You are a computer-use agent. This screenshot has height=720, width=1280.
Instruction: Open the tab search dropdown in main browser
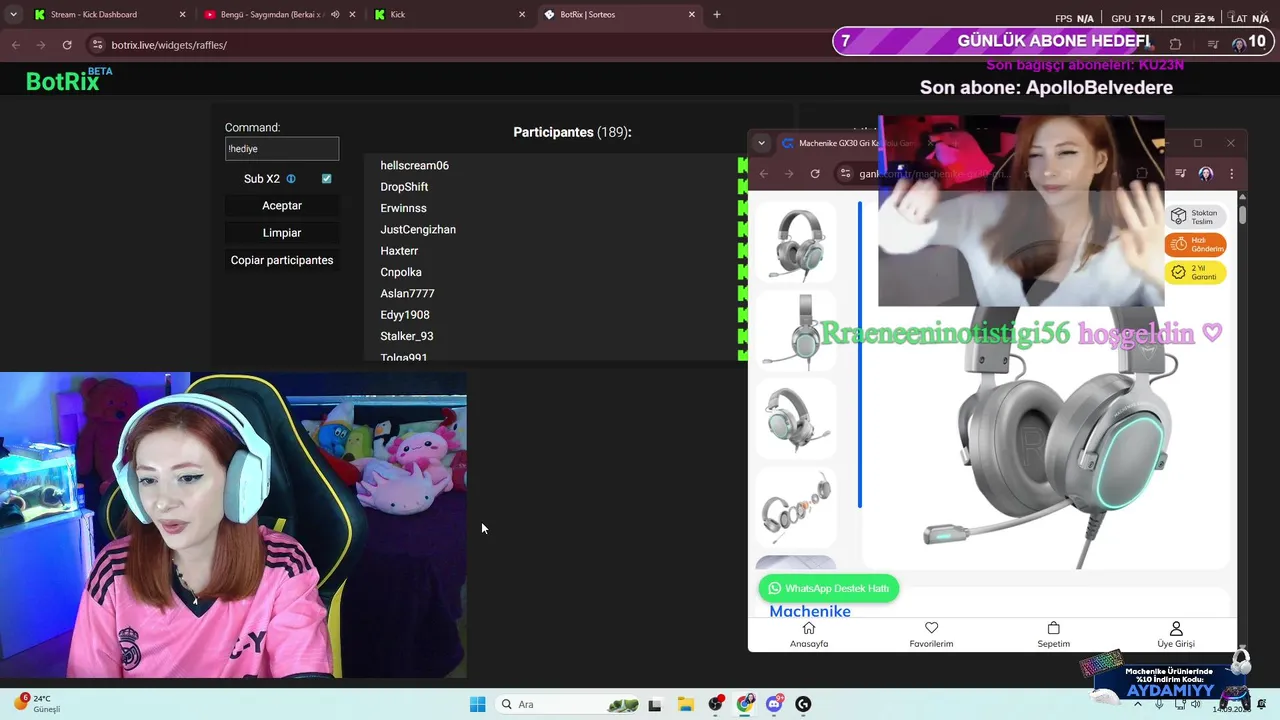pyautogui.click(x=13, y=14)
